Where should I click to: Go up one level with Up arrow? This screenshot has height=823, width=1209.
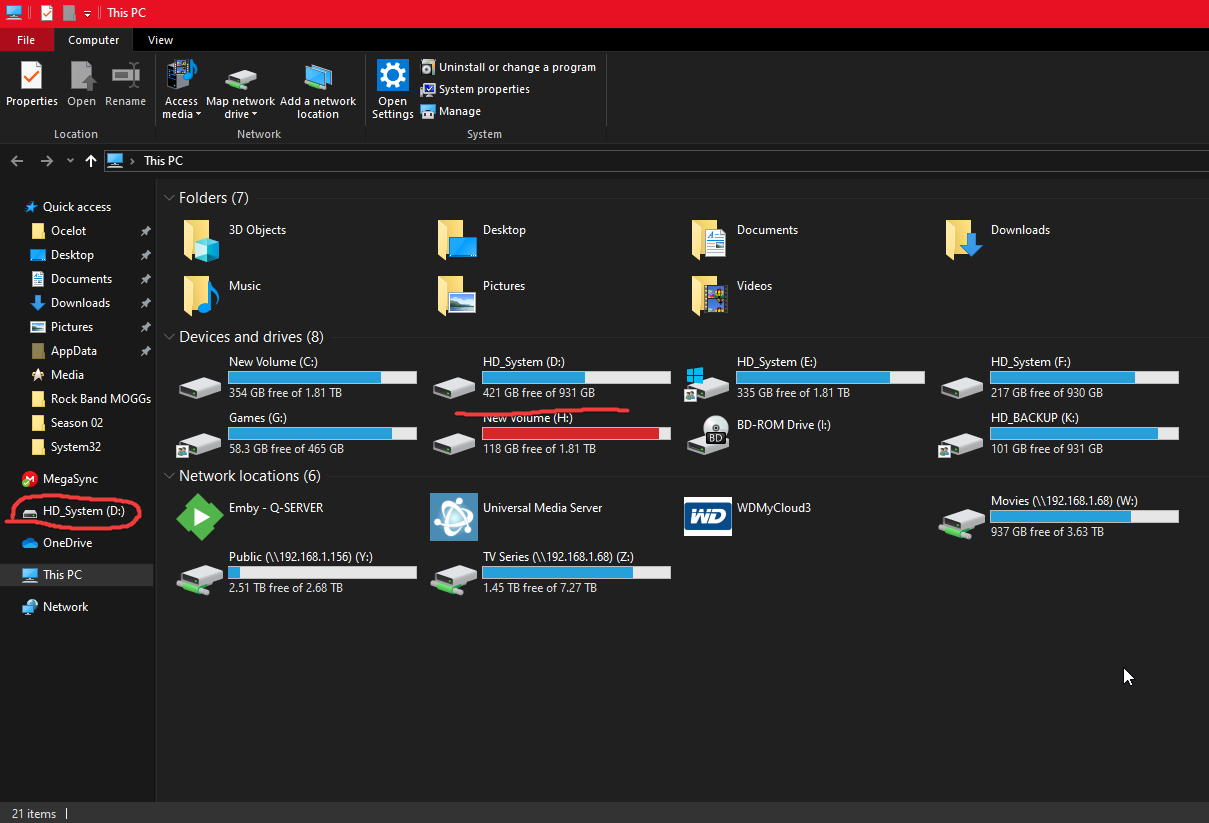[91, 161]
